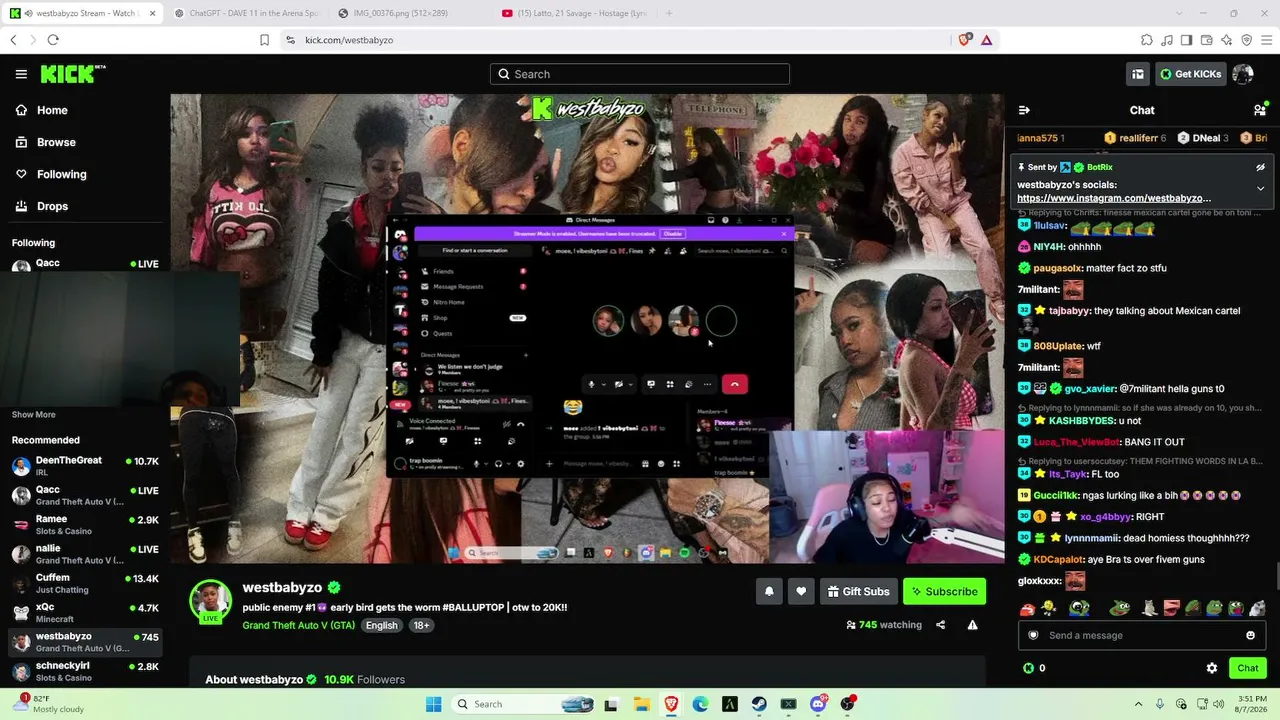Click the KICK logo

[72, 74]
